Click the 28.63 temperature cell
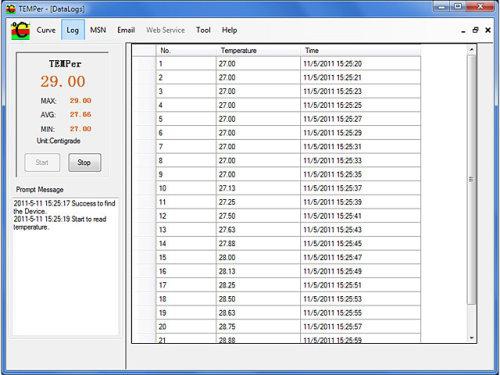The height and width of the screenshot is (375, 500). [x=258, y=313]
